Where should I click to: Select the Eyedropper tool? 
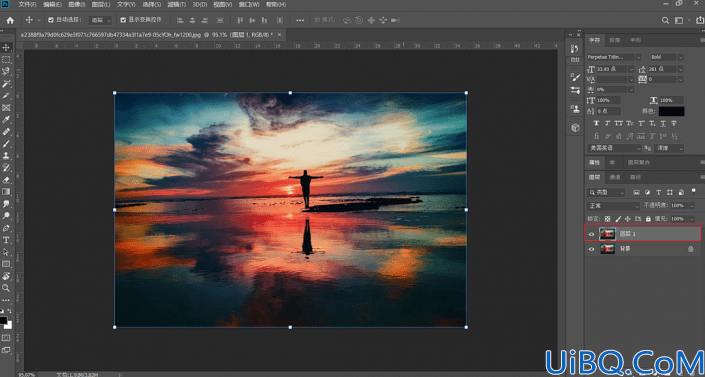pos(6,120)
